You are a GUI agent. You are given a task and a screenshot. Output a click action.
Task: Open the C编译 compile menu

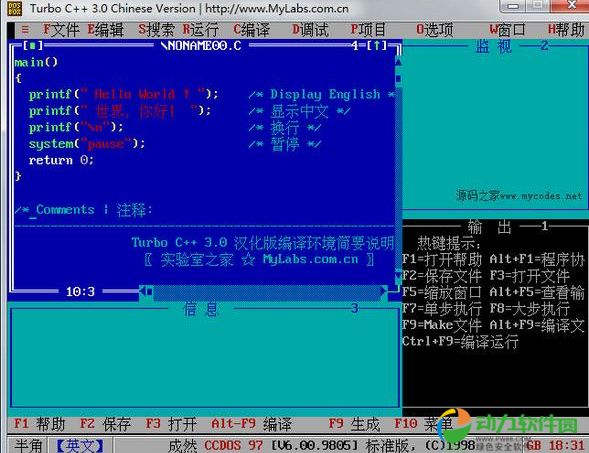point(251,29)
